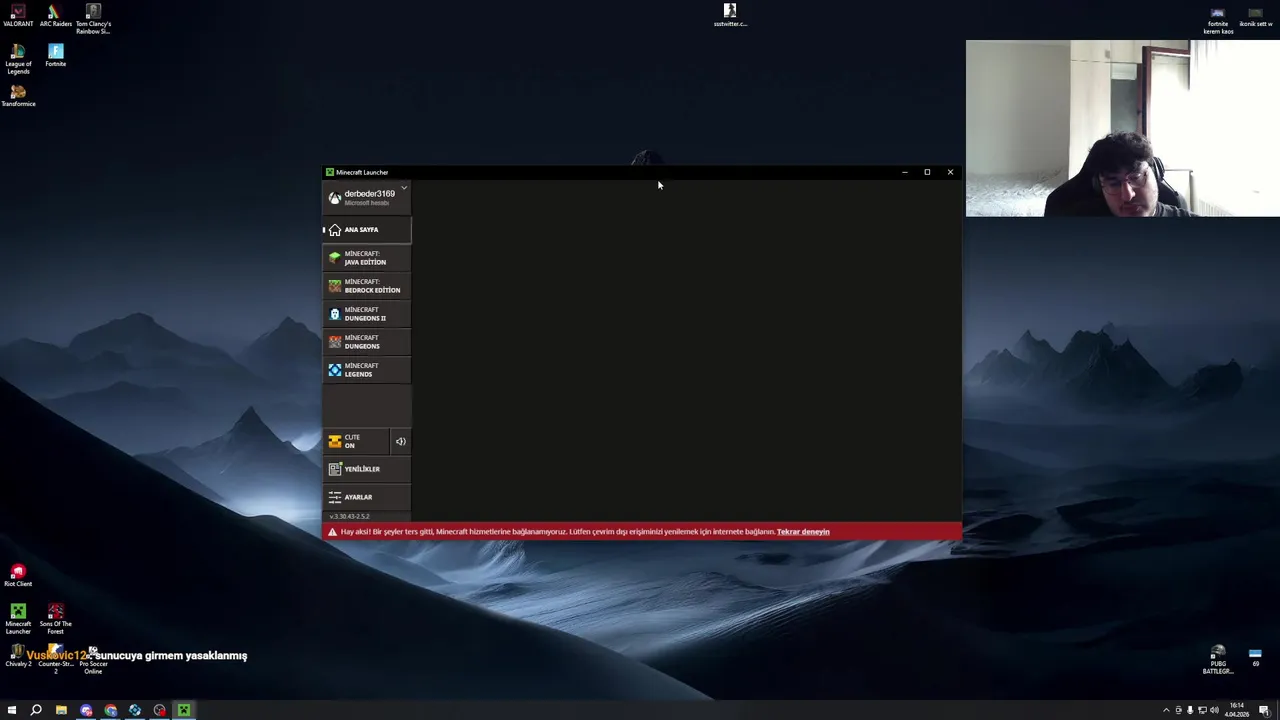
Task: Click the Minecraft Launcher taskbar icon
Action: click(184, 710)
